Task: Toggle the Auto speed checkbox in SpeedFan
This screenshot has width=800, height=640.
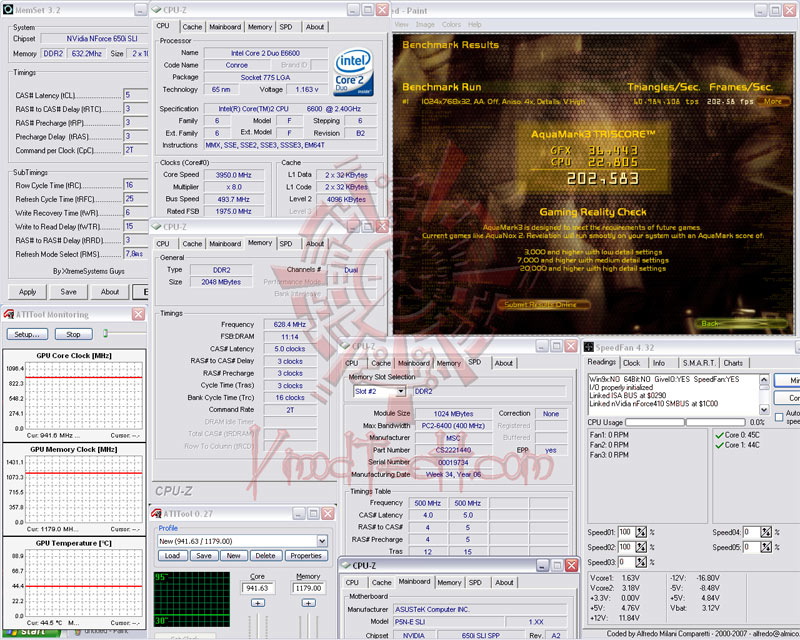Action: (x=779, y=417)
